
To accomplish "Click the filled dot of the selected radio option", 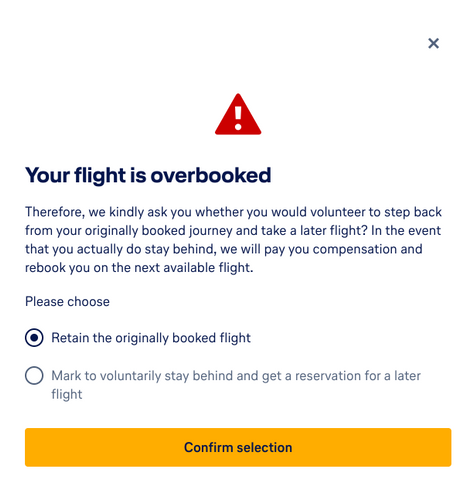I will tap(34, 338).
